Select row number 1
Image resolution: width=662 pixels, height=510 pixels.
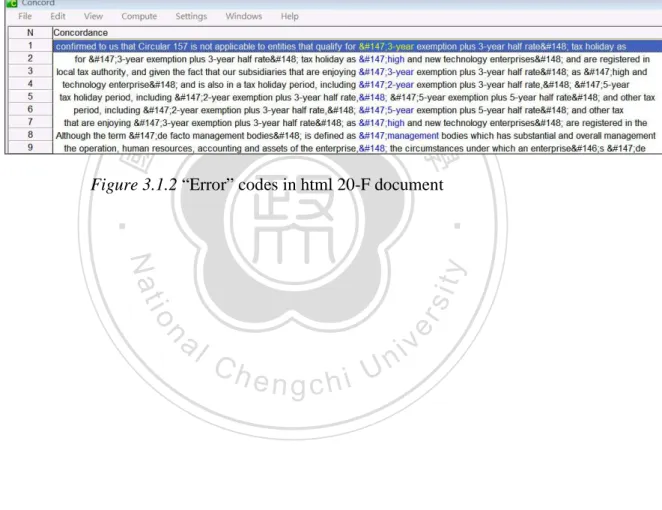30,46
